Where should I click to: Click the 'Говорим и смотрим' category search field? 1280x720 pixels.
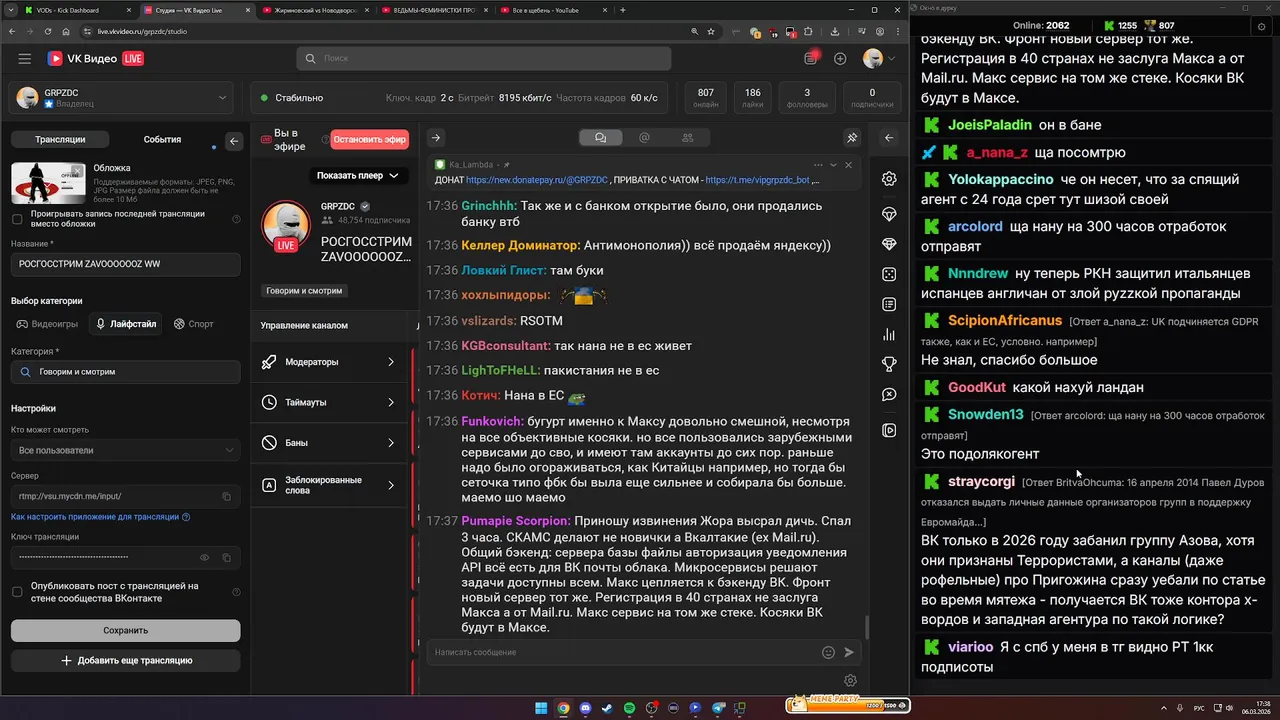125,372
